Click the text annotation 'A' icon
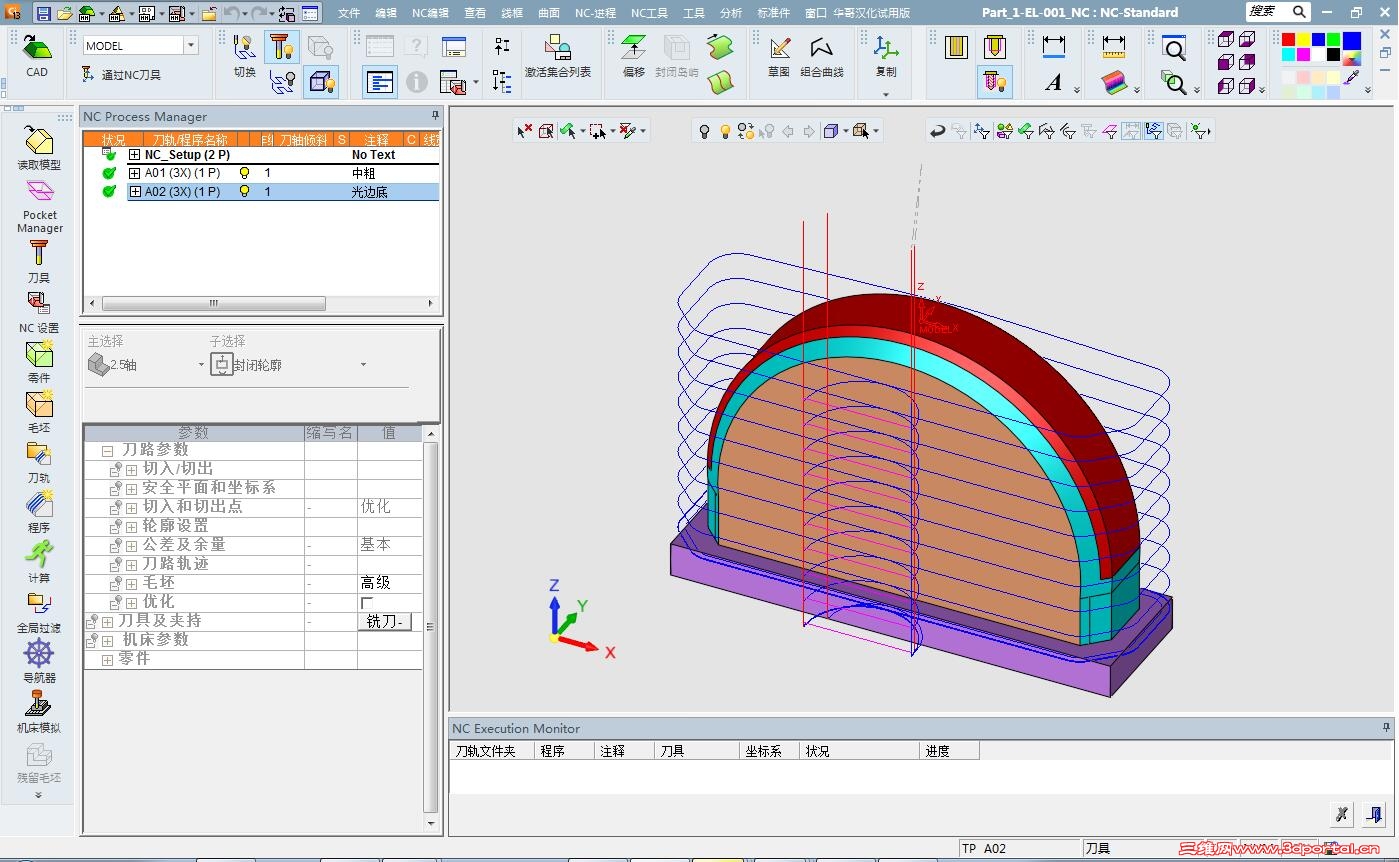The height and width of the screenshot is (862, 1399). click(1053, 83)
